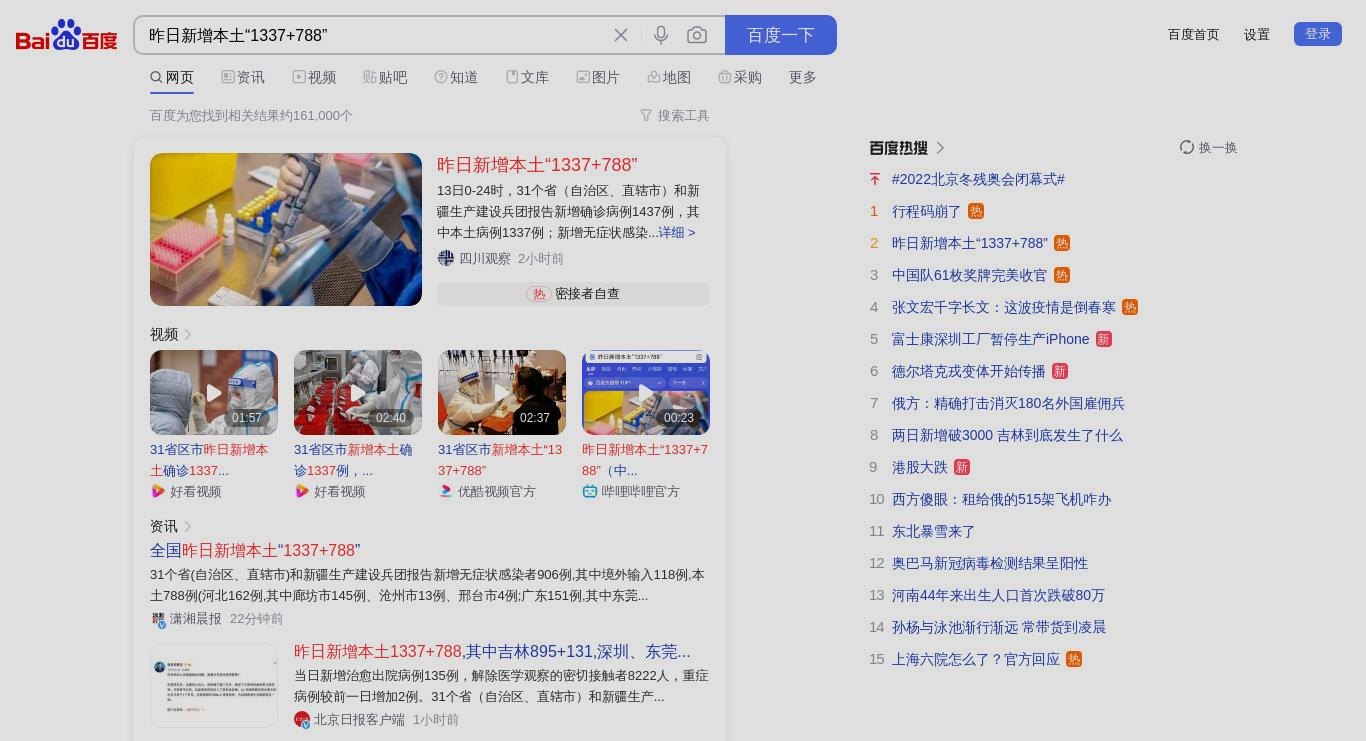1366x741 pixels.
Task: Open hot search 奥巴马新冠病毒检测结果呈阳性
Action: (x=990, y=563)
